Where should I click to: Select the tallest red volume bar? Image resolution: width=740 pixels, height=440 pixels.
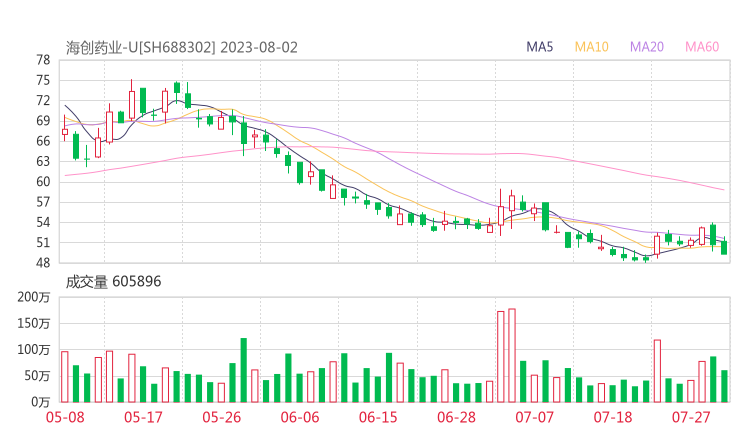tap(512, 355)
